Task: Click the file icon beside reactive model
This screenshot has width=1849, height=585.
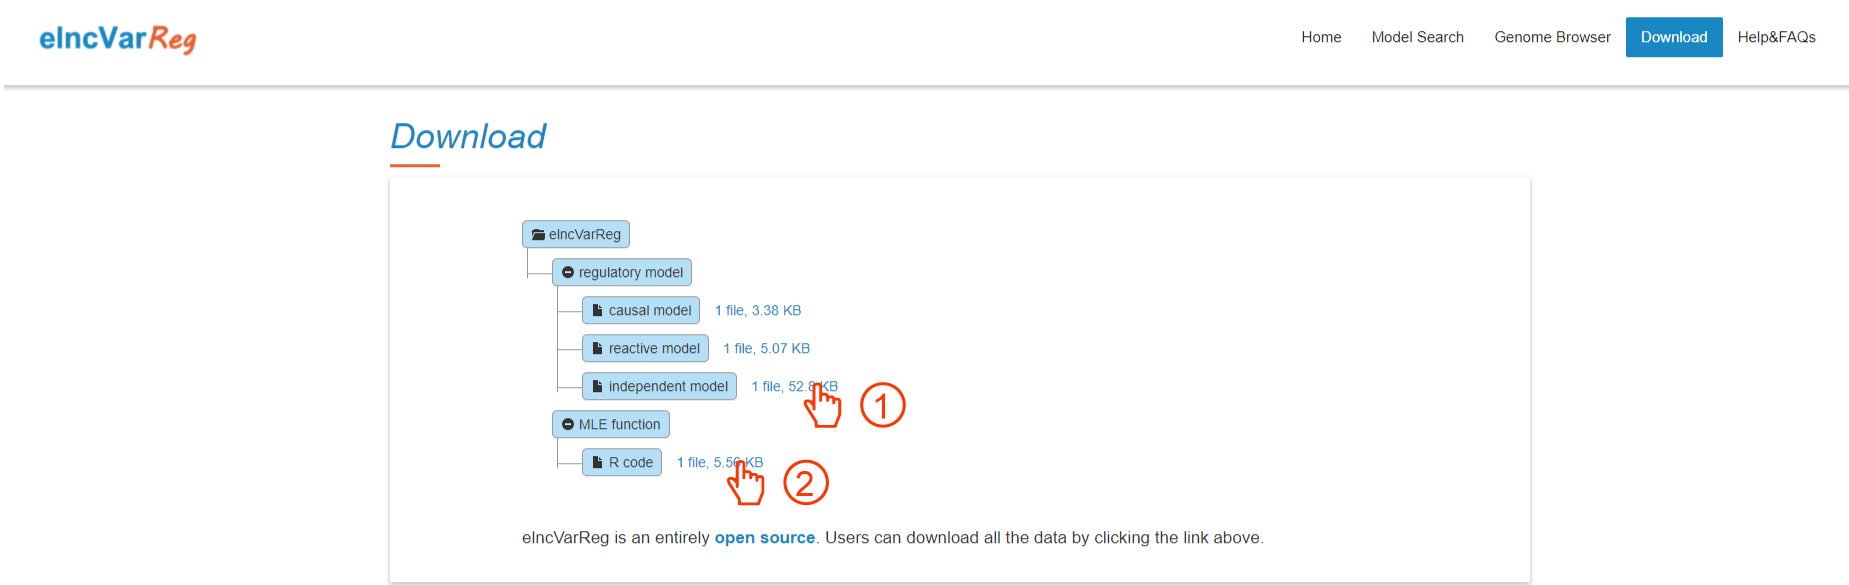Action: 598,349
